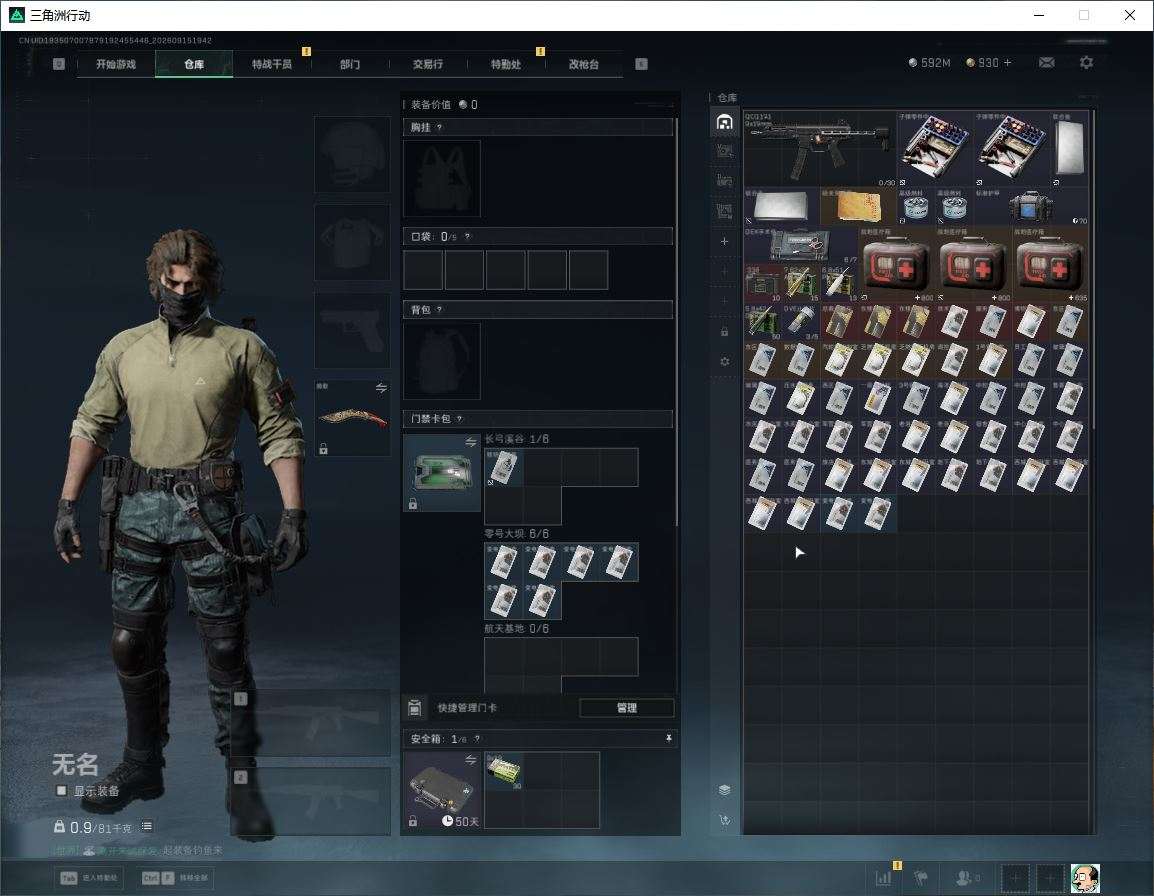Show help for 门禁卡包 question mark

(x=459, y=419)
